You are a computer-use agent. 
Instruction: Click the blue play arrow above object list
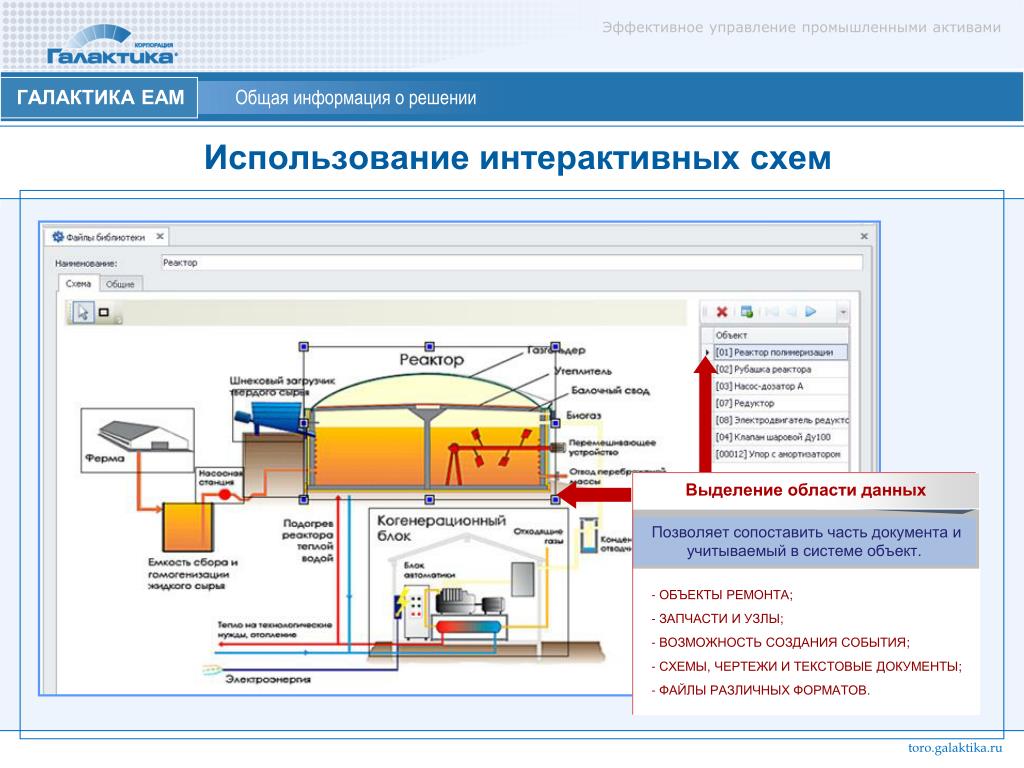point(810,312)
